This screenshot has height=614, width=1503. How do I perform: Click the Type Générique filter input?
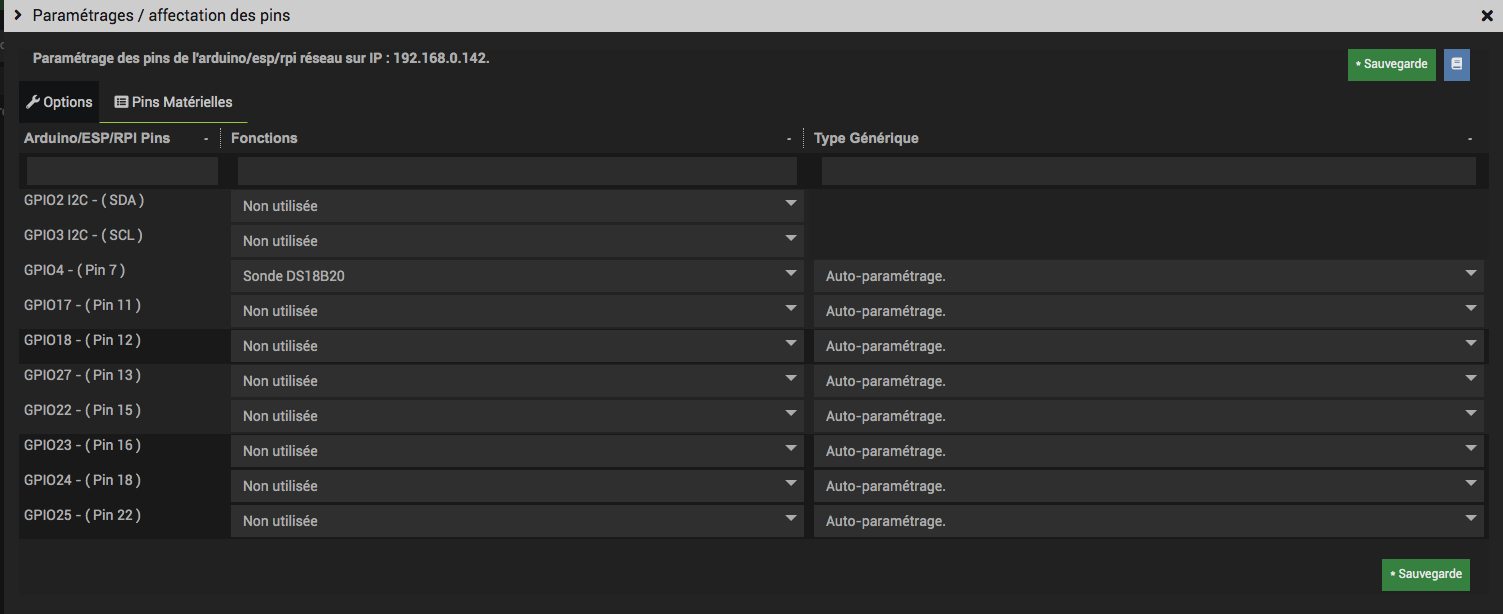click(x=1148, y=171)
